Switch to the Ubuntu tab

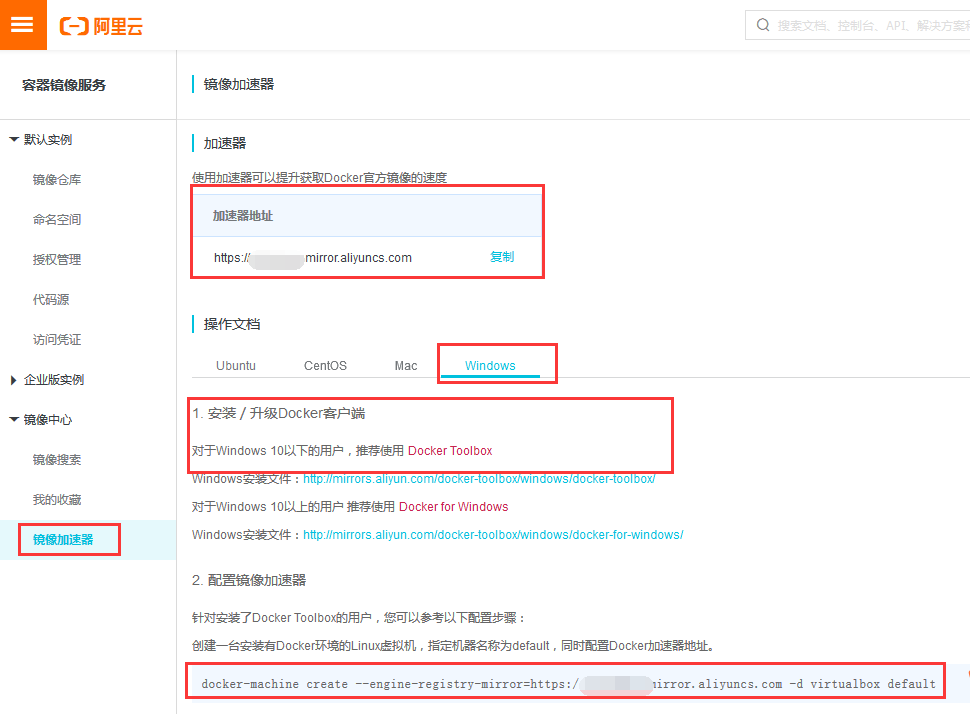point(236,366)
